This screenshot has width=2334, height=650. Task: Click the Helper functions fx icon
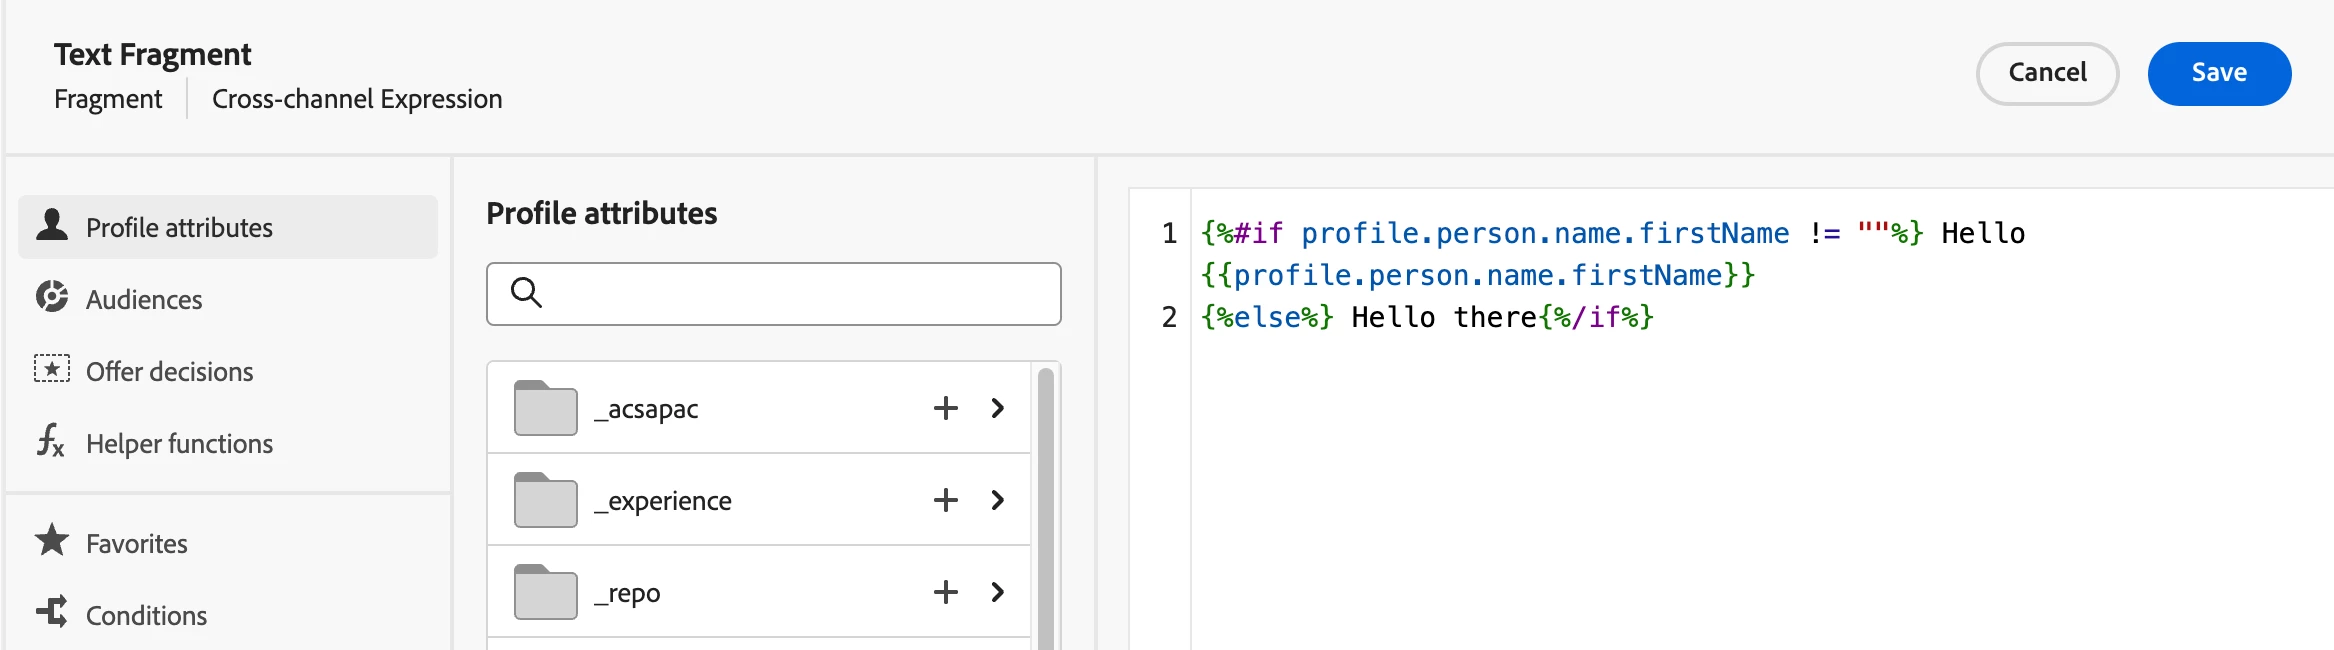tap(51, 440)
